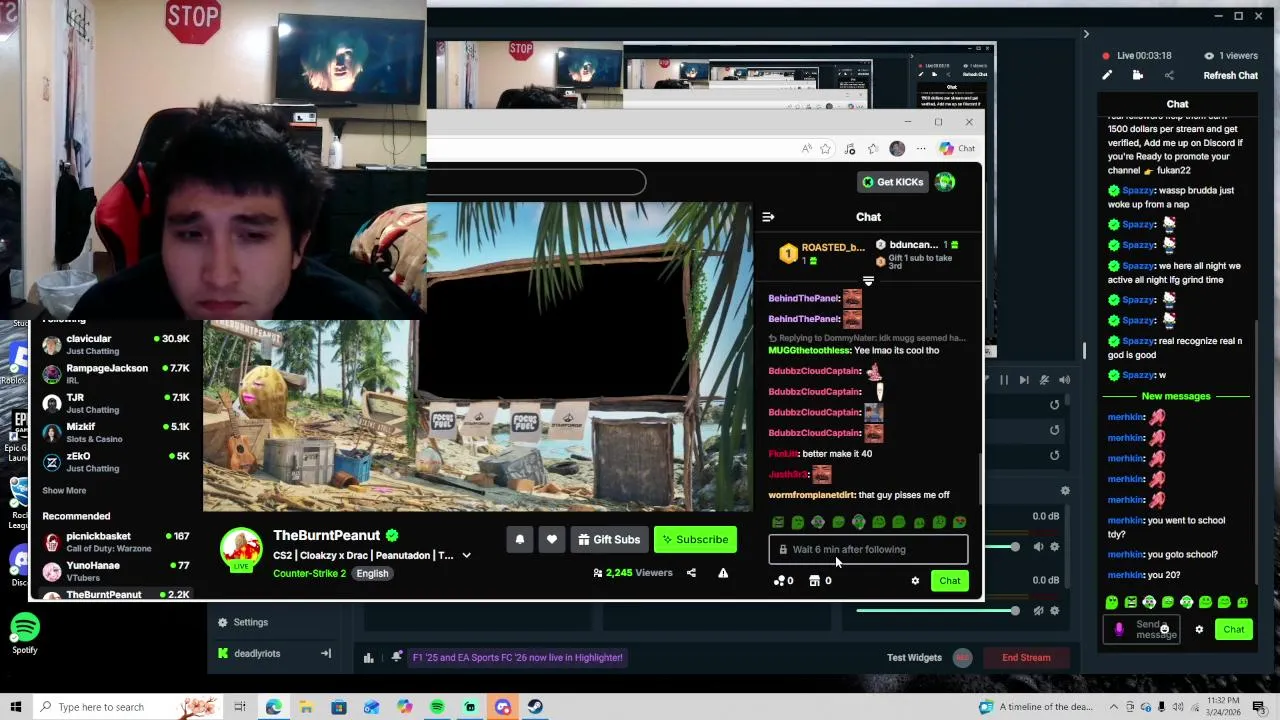Viewport: 1280px width, 720px height.
Task: Open the Edge more options menu
Action: [x=921, y=149]
